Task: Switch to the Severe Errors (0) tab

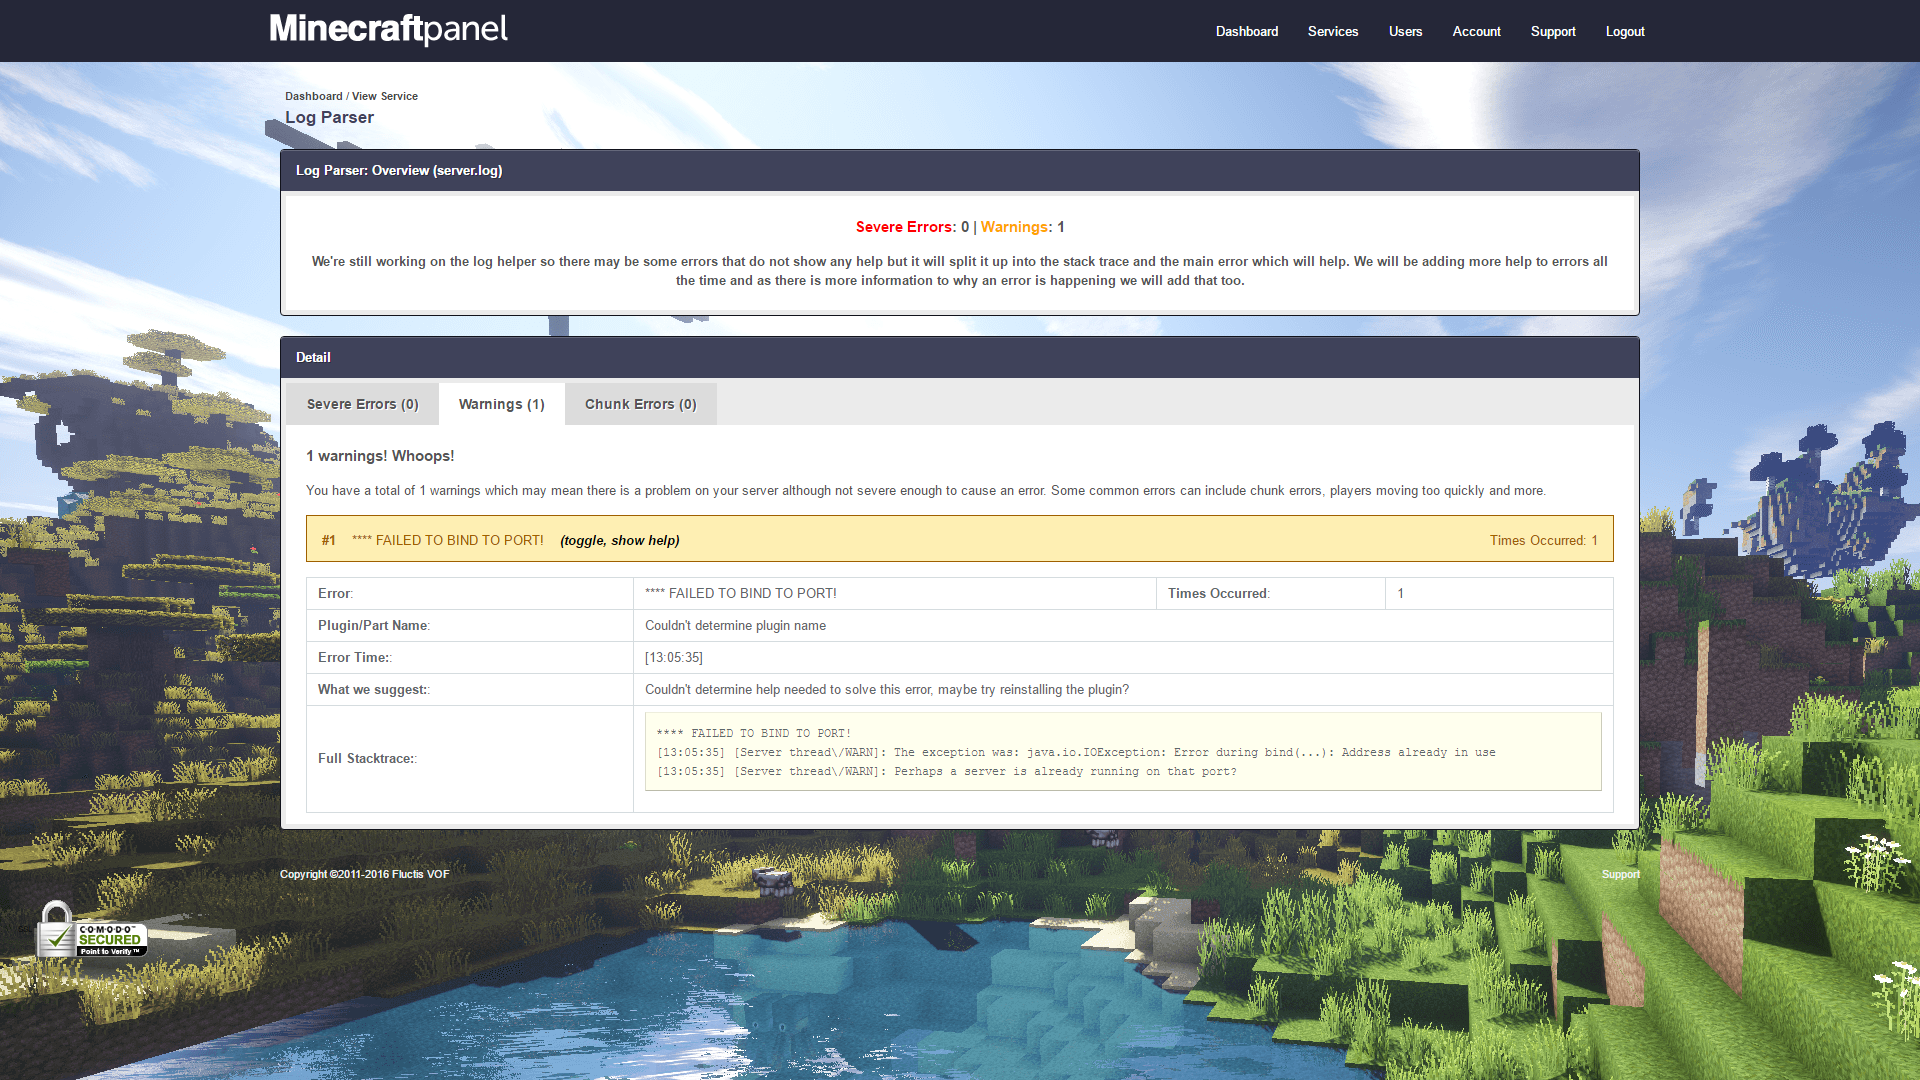Action: (x=362, y=403)
